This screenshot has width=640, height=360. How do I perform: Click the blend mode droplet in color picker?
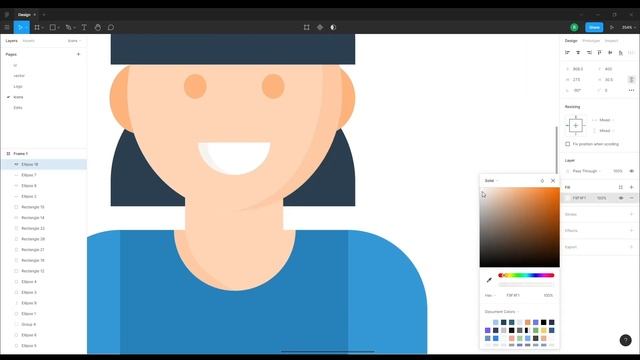[542, 181]
